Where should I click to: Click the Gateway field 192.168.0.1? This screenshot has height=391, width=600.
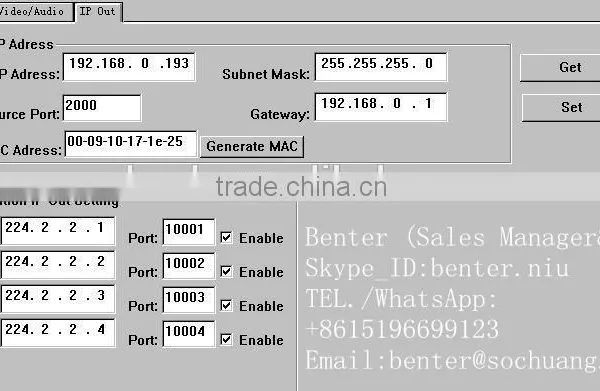tap(381, 107)
